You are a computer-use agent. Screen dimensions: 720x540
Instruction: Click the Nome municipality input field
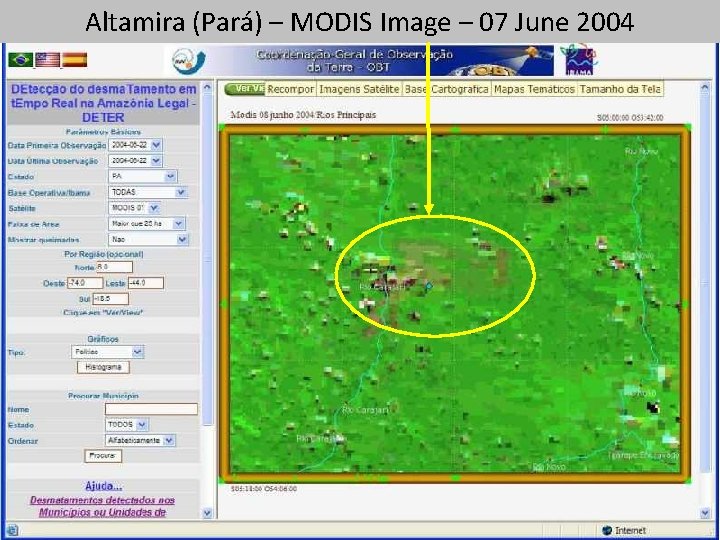point(152,409)
